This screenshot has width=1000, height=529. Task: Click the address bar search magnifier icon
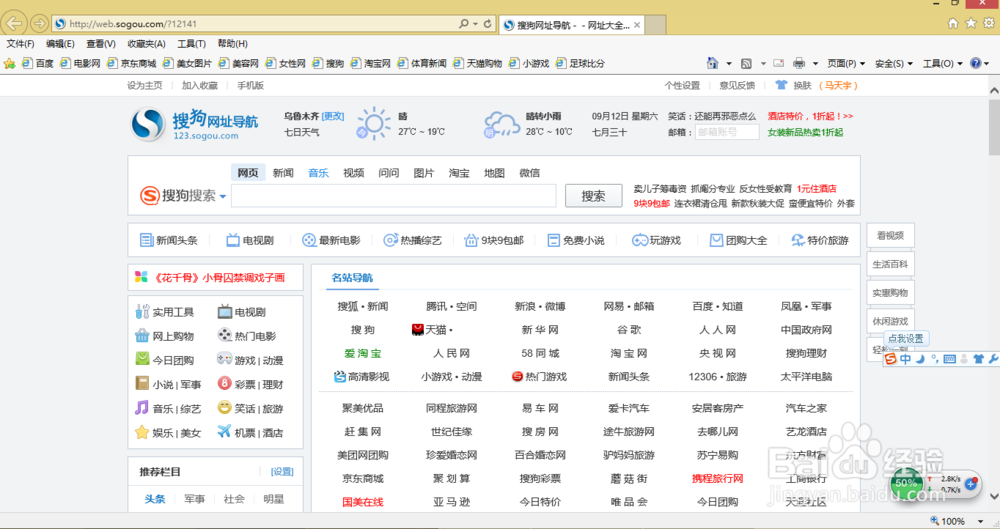pos(464,24)
